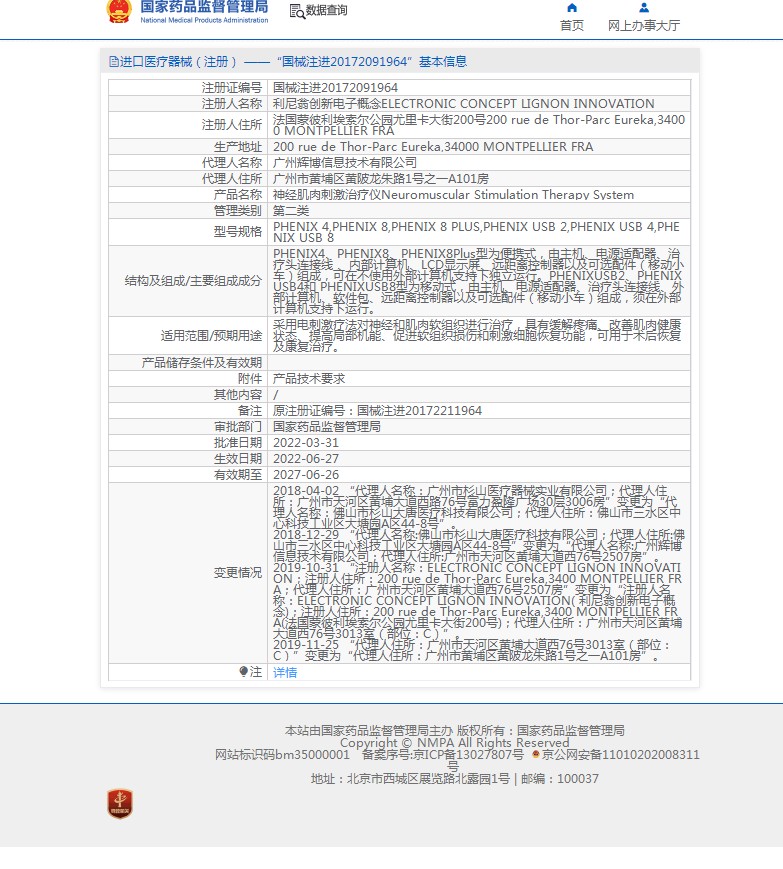Click the registrant name ELECTRONIC CONCEPT LIGNON INNOVATION
This screenshot has width=783, height=869.
[x=518, y=104]
